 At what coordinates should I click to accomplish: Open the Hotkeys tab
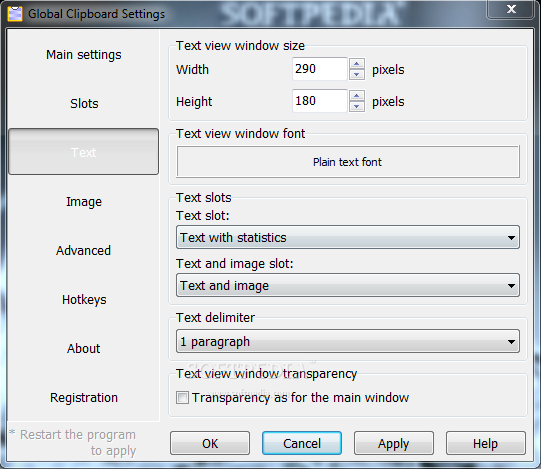pos(83,300)
